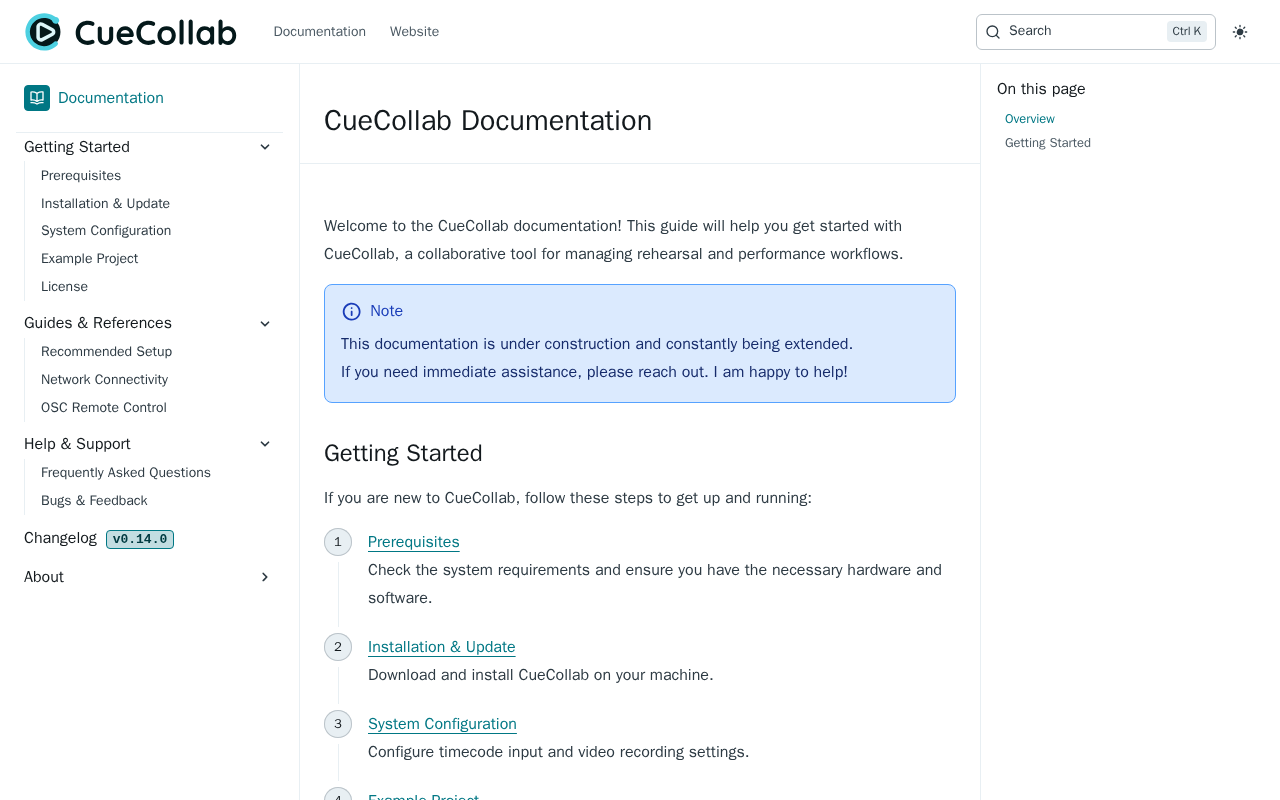Select OSC Remote Control in sidebar
Image resolution: width=1280 pixels, height=800 pixels.
[x=104, y=408]
